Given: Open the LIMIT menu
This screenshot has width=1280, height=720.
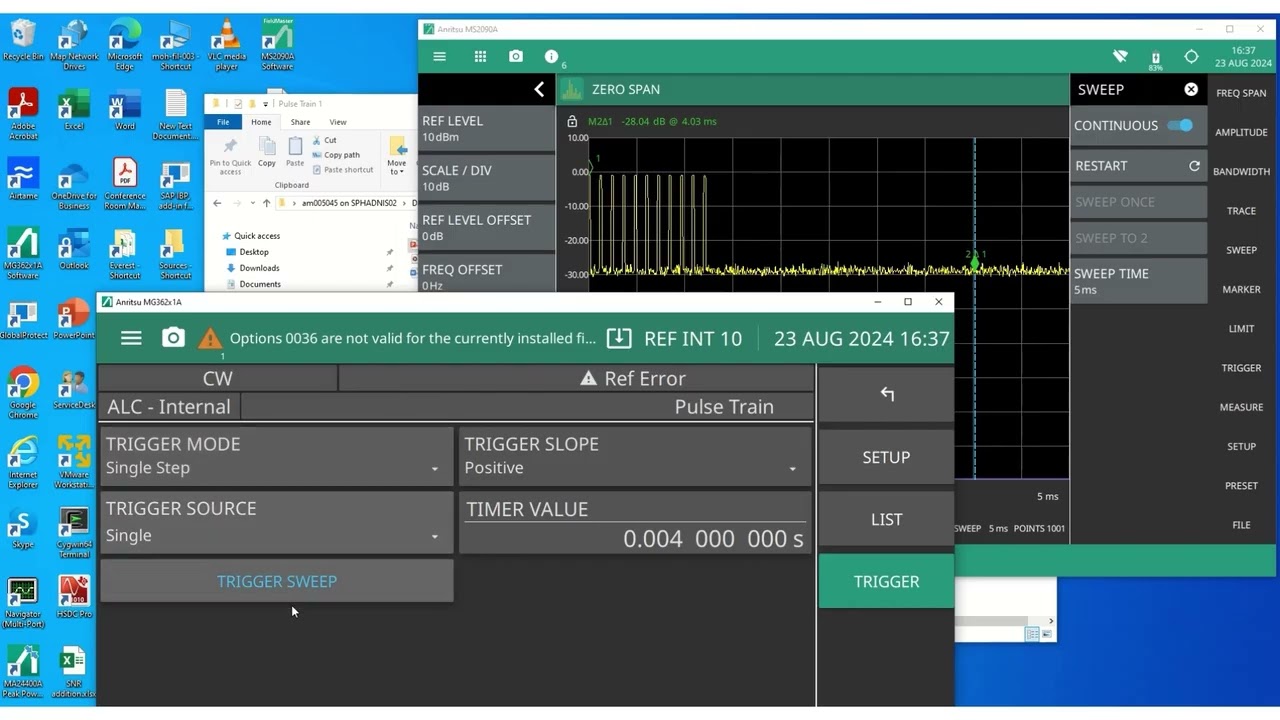Looking at the screenshot, I should tap(1241, 329).
